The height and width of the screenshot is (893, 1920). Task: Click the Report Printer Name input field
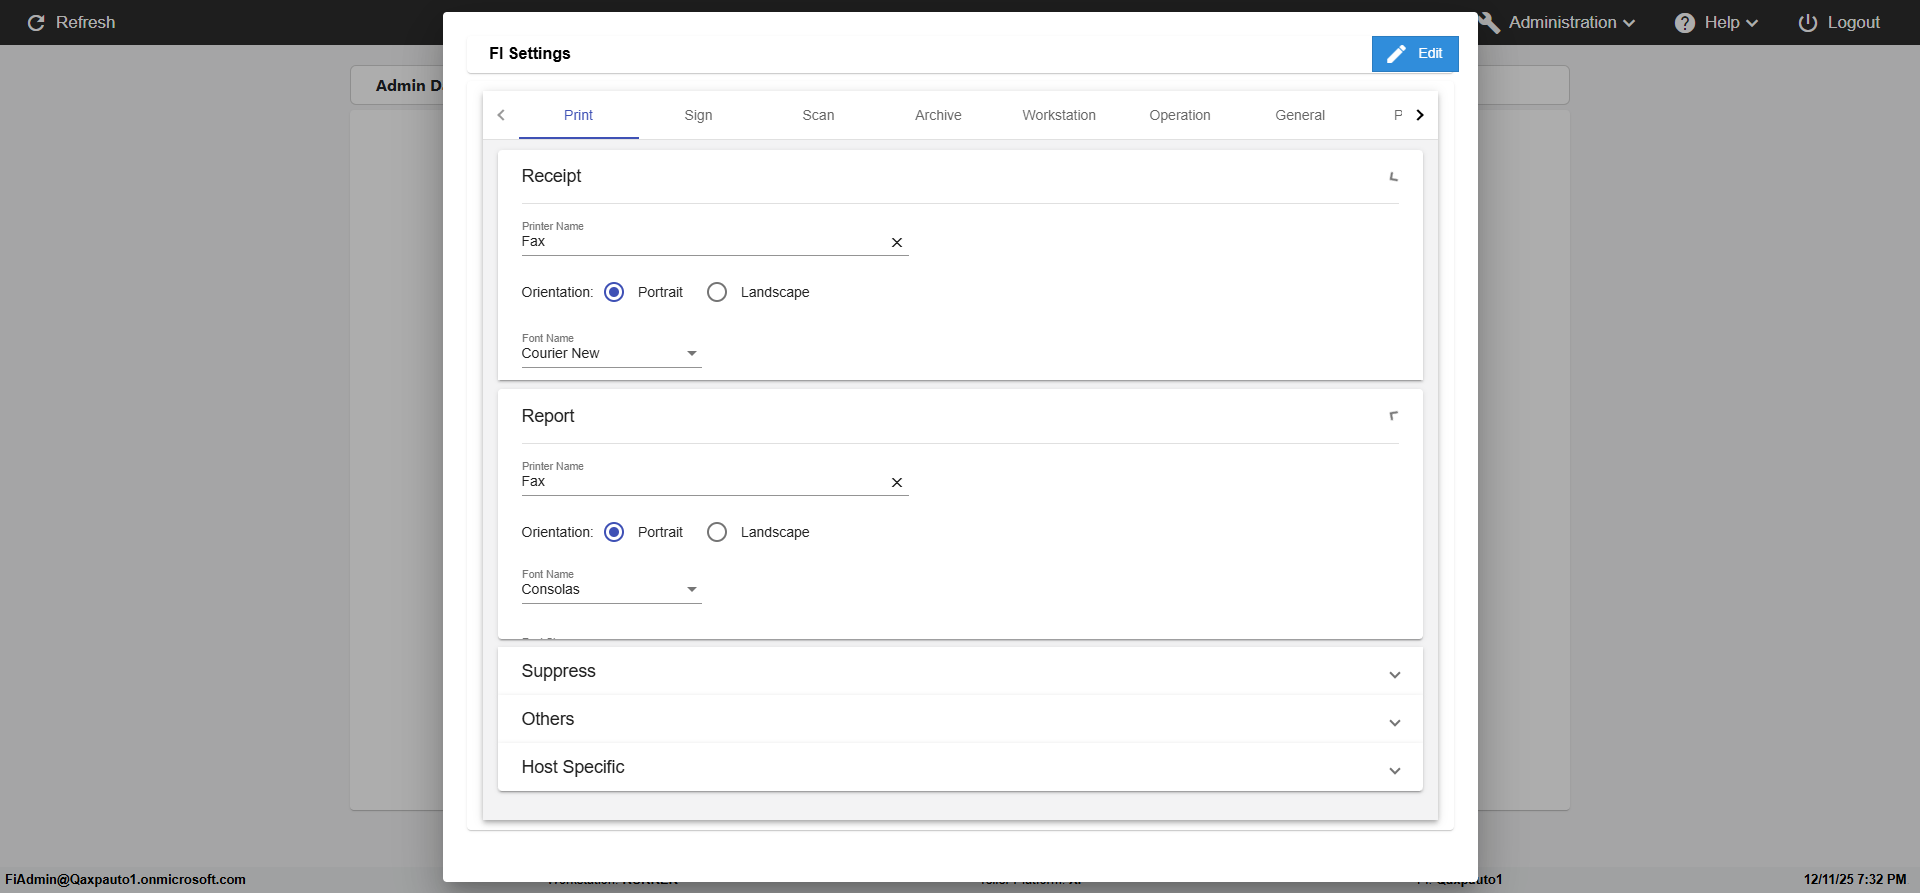click(x=700, y=482)
